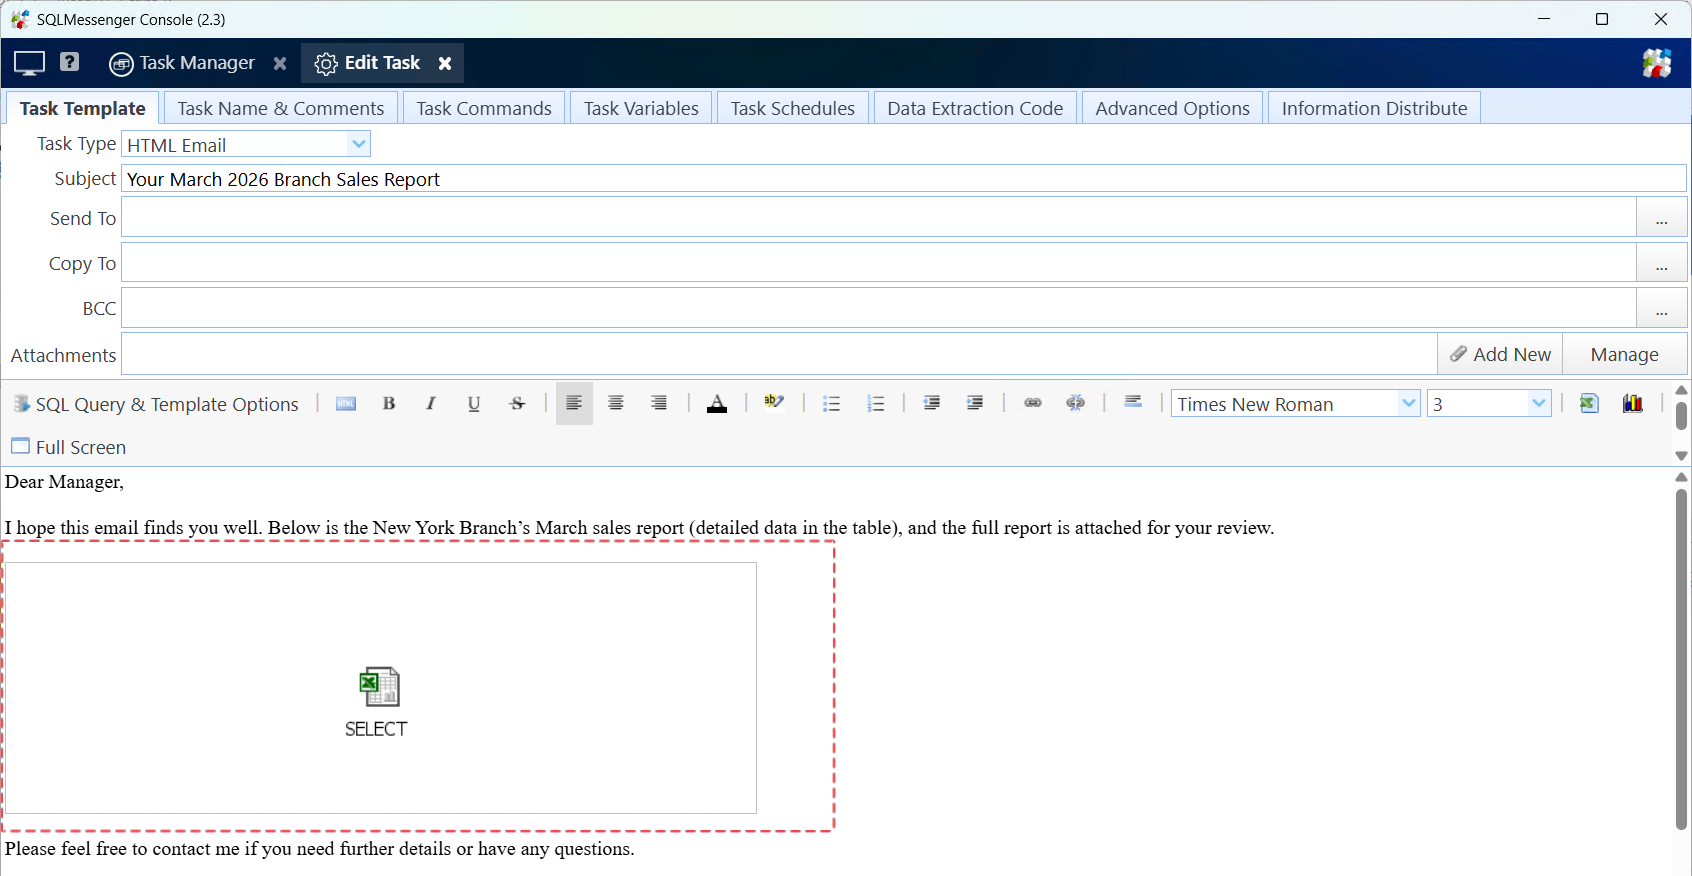Click the insert hyperlink icon

tap(1033, 403)
